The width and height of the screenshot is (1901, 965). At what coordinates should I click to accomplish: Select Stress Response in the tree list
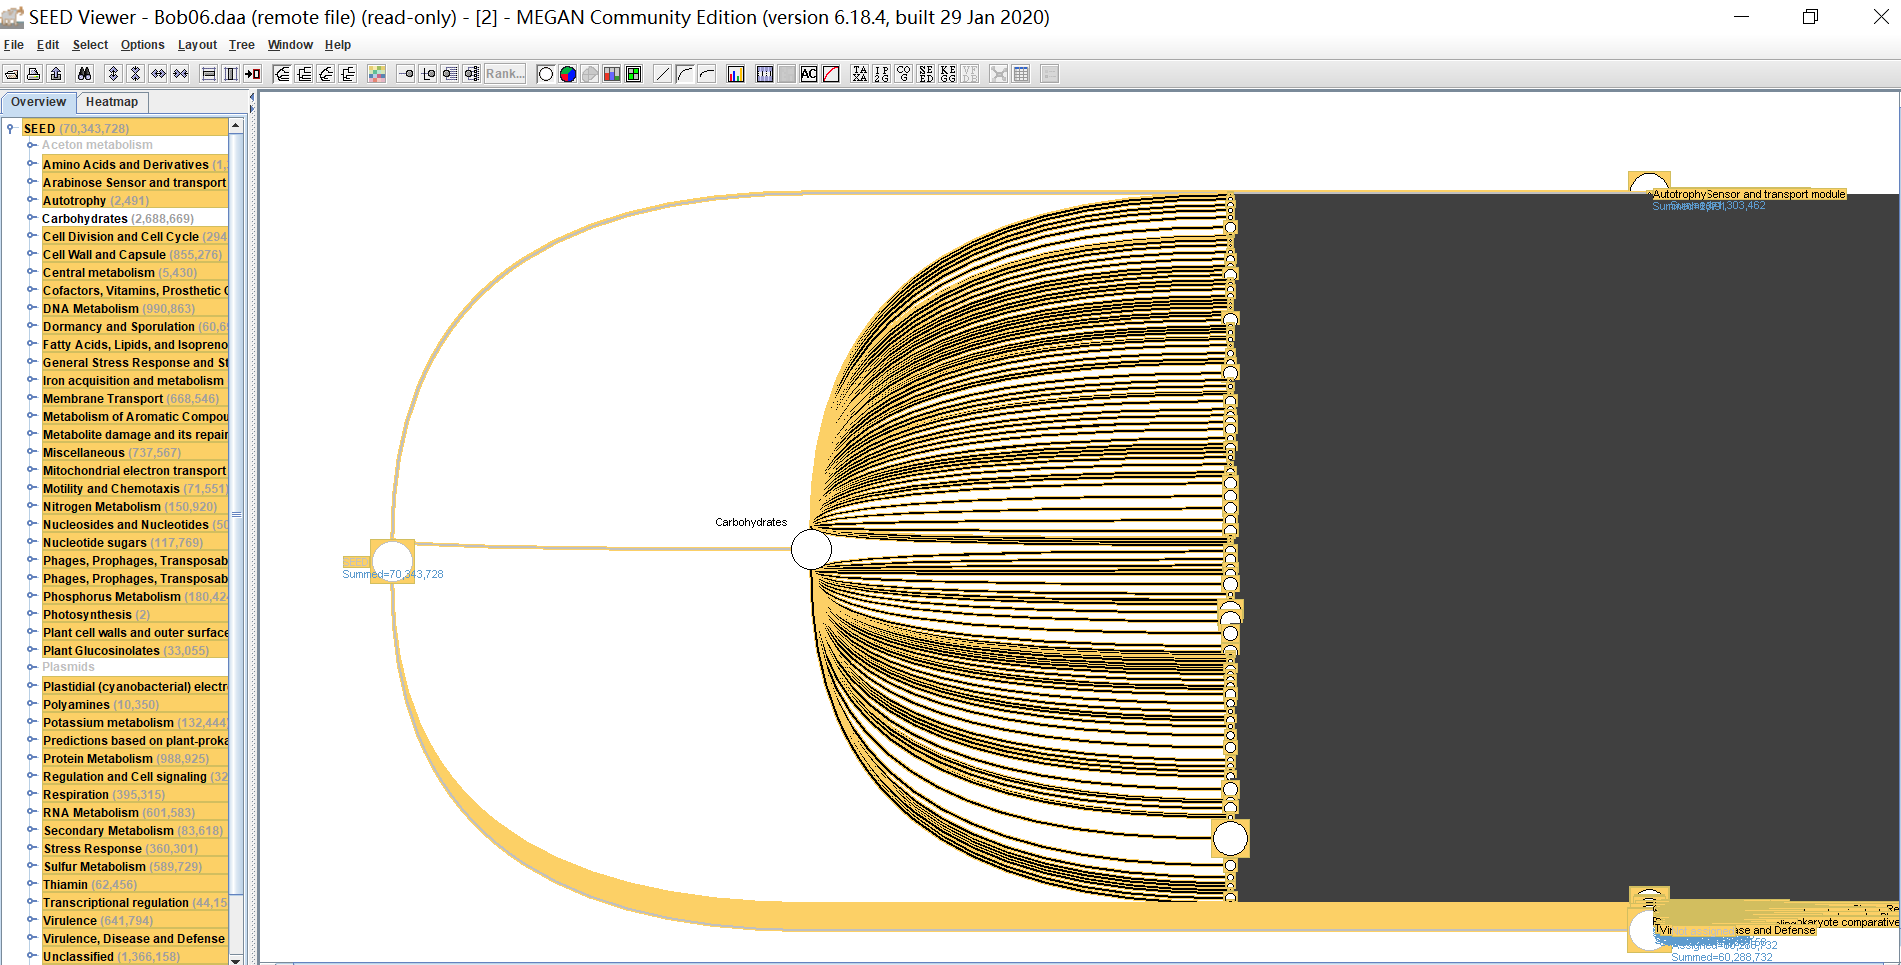point(92,849)
